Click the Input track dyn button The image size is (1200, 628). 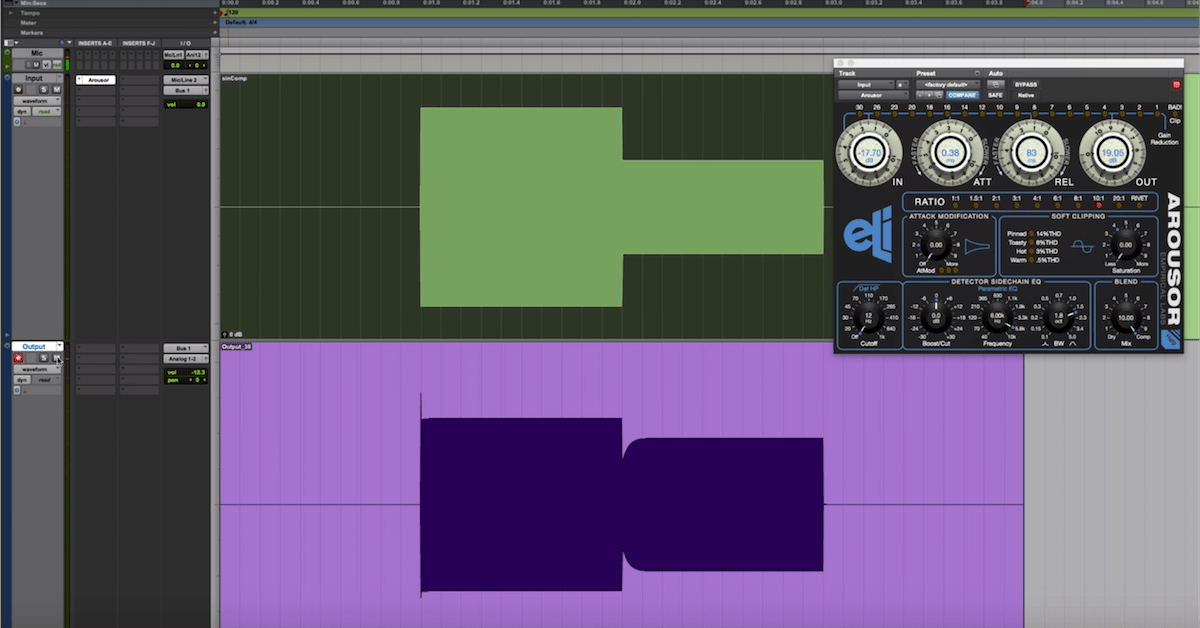[22, 112]
